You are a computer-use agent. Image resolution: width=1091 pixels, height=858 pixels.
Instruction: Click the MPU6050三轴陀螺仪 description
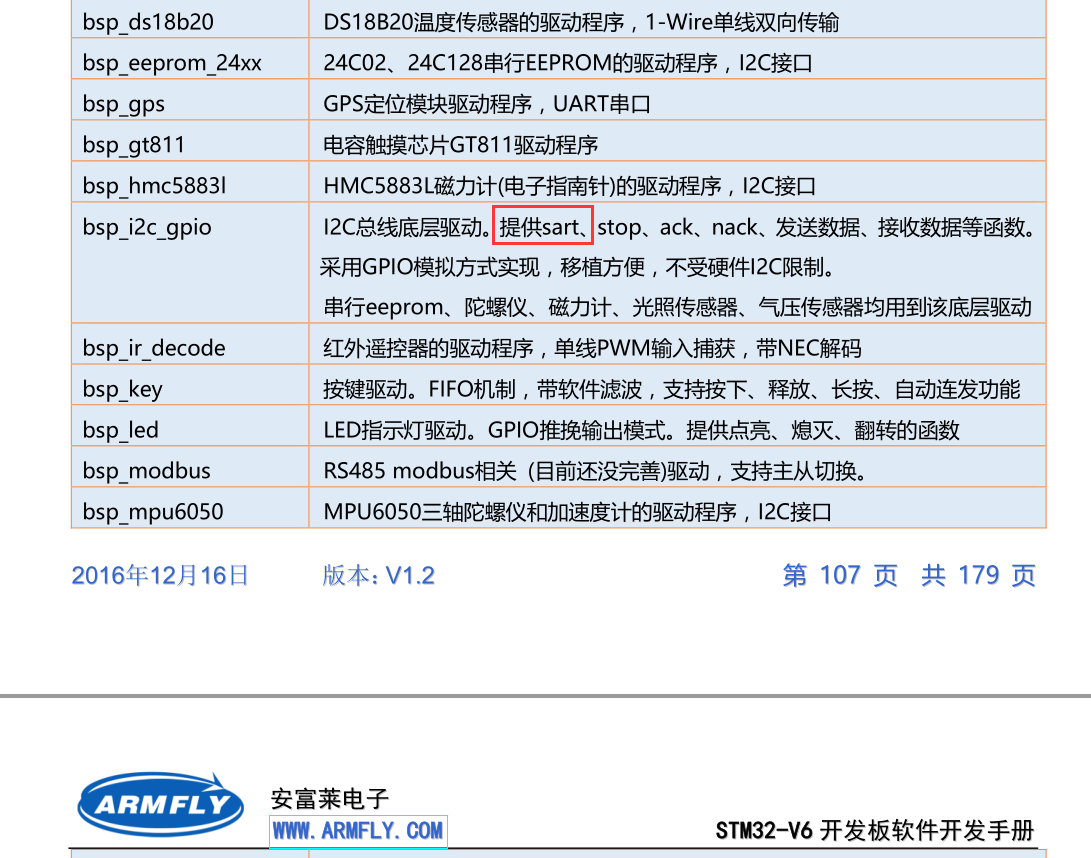pyautogui.click(x=578, y=513)
